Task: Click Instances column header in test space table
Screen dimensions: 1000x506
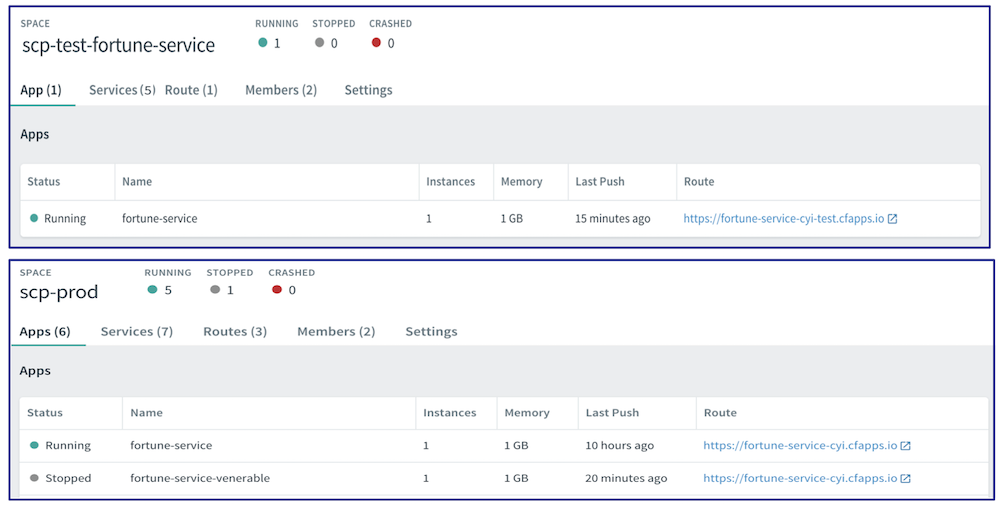Action: [x=451, y=182]
